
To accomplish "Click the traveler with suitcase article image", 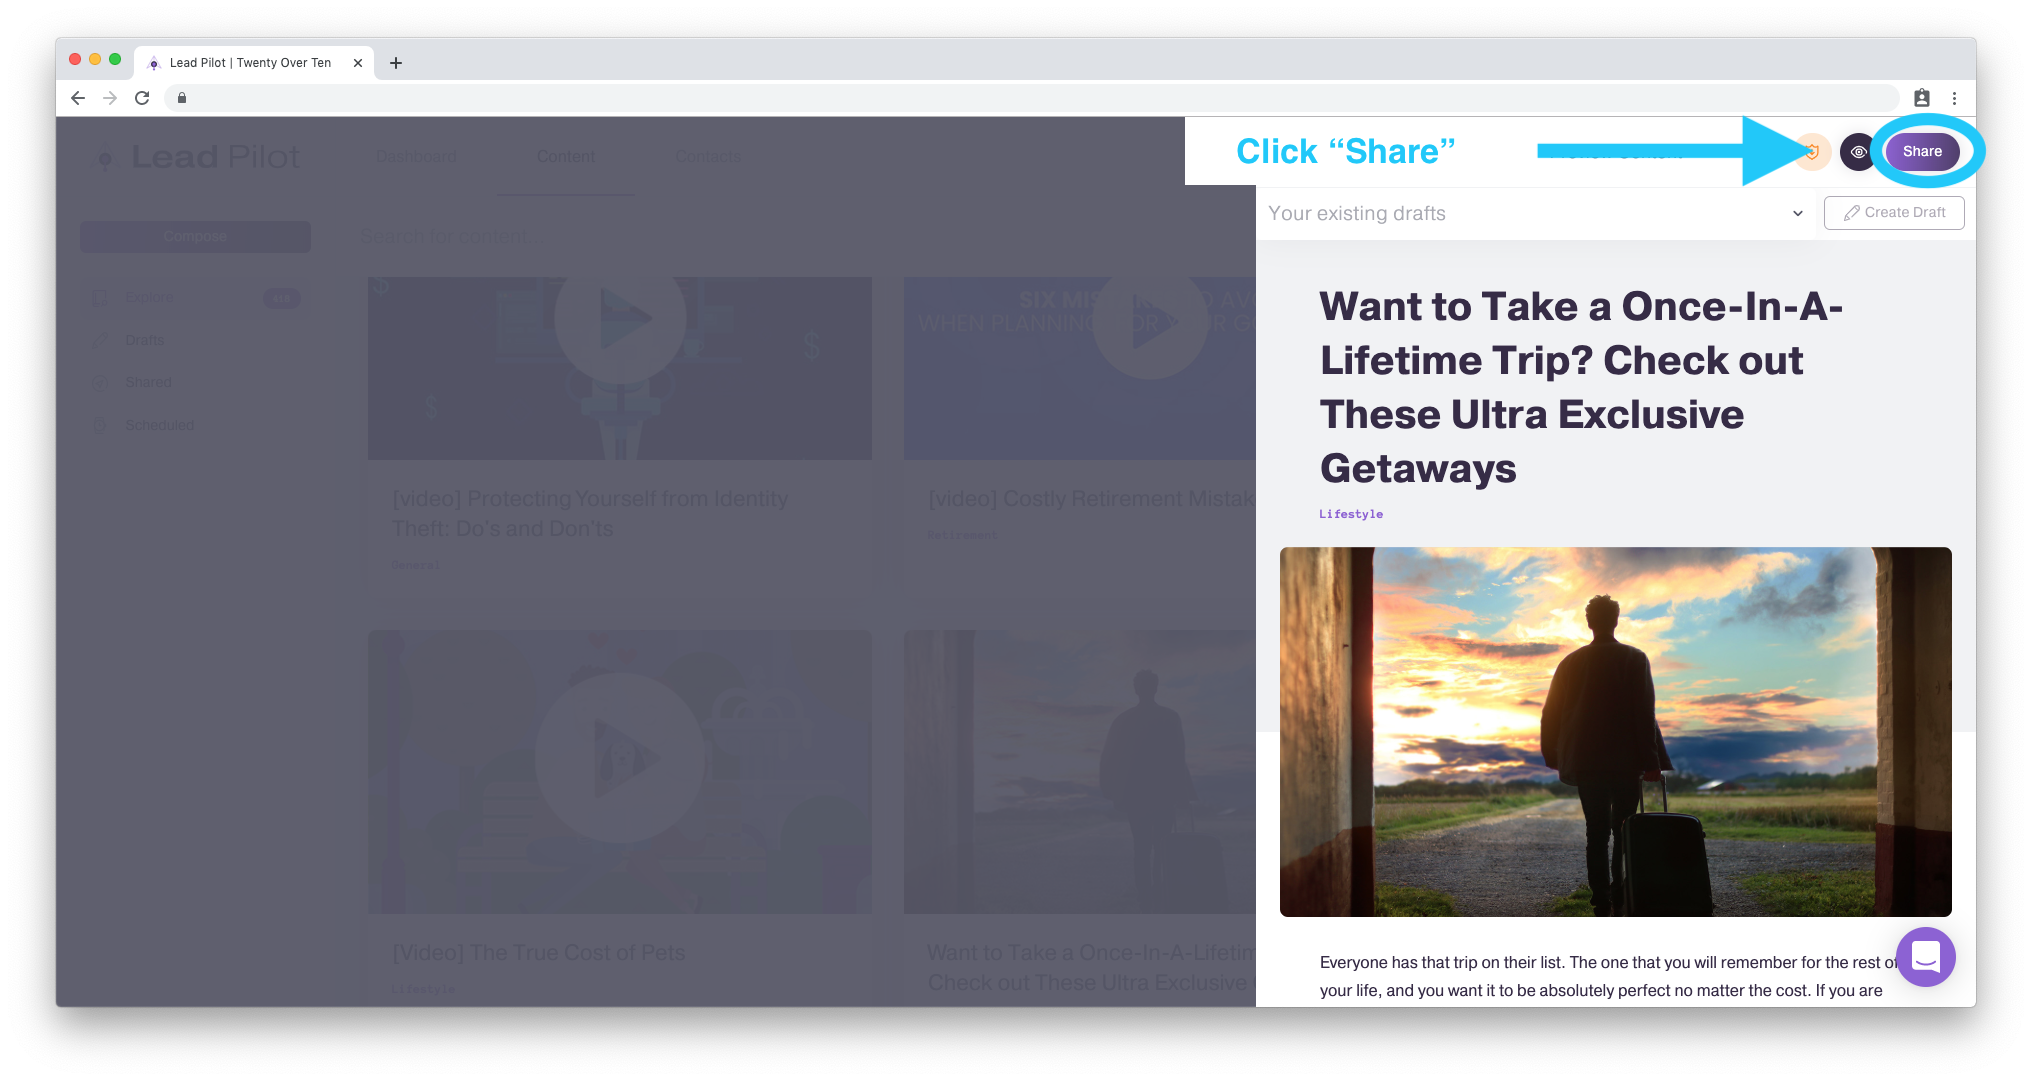I will click(x=1615, y=731).
